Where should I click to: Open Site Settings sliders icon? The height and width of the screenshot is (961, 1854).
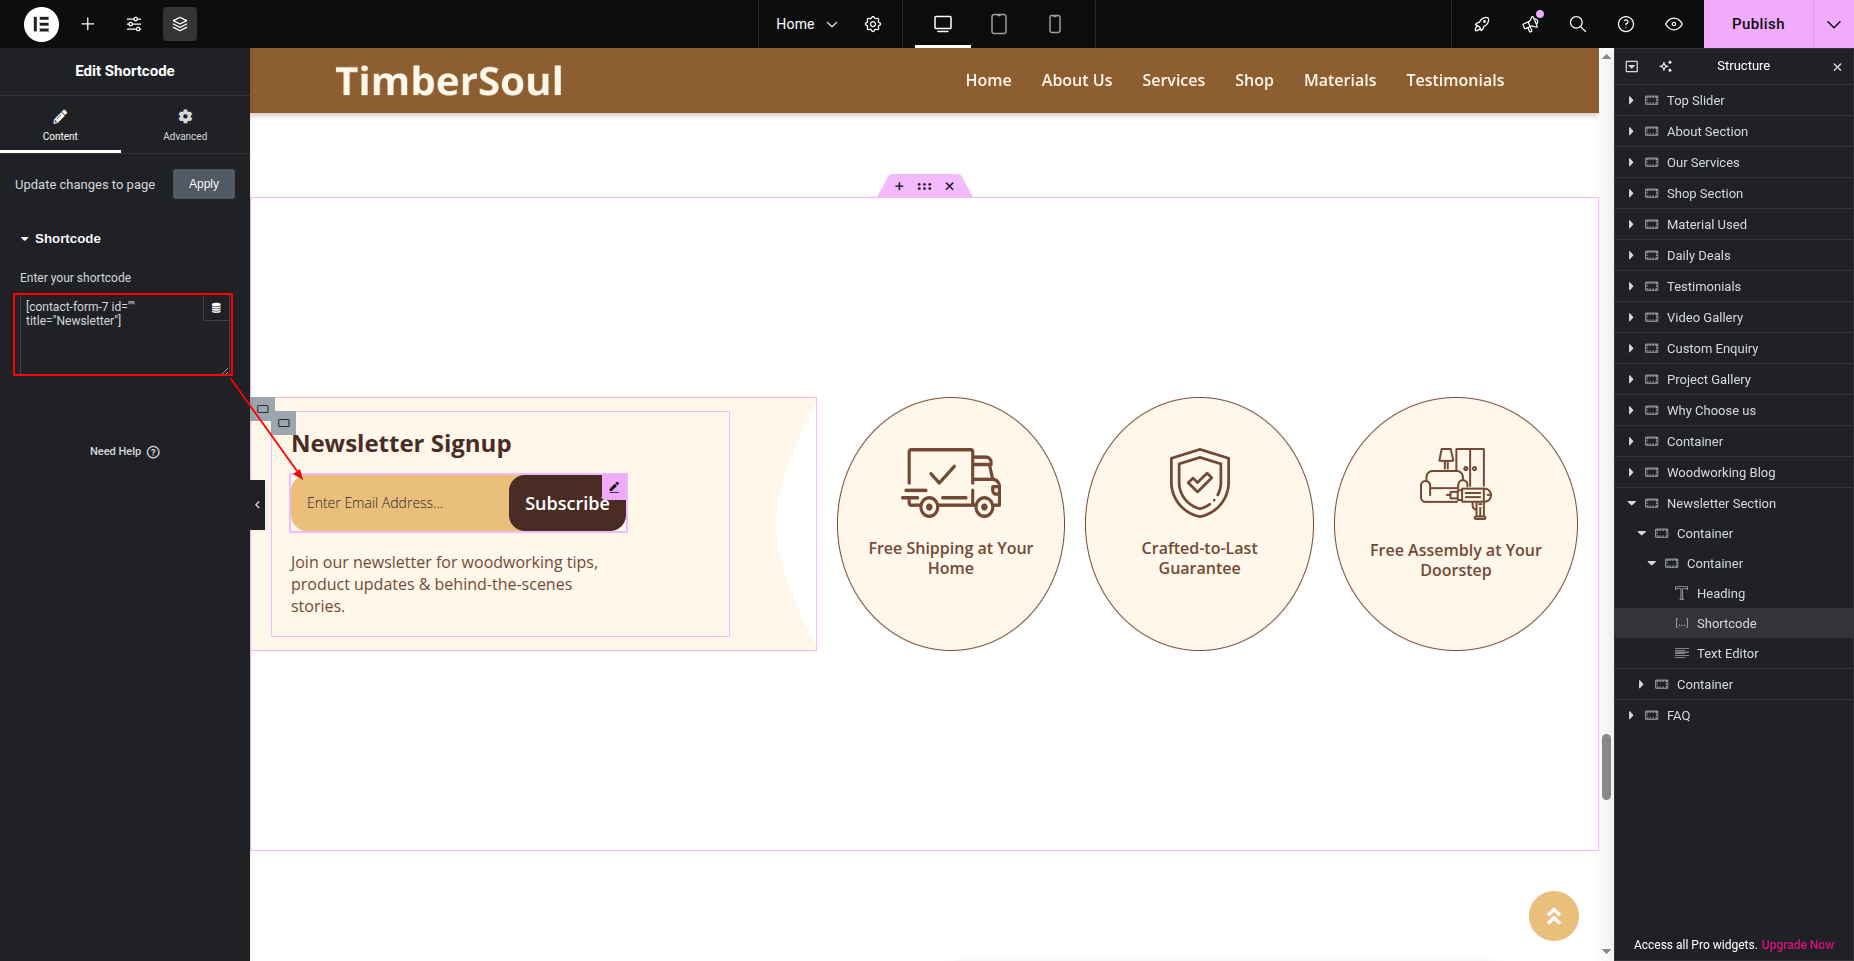click(134, 24)
